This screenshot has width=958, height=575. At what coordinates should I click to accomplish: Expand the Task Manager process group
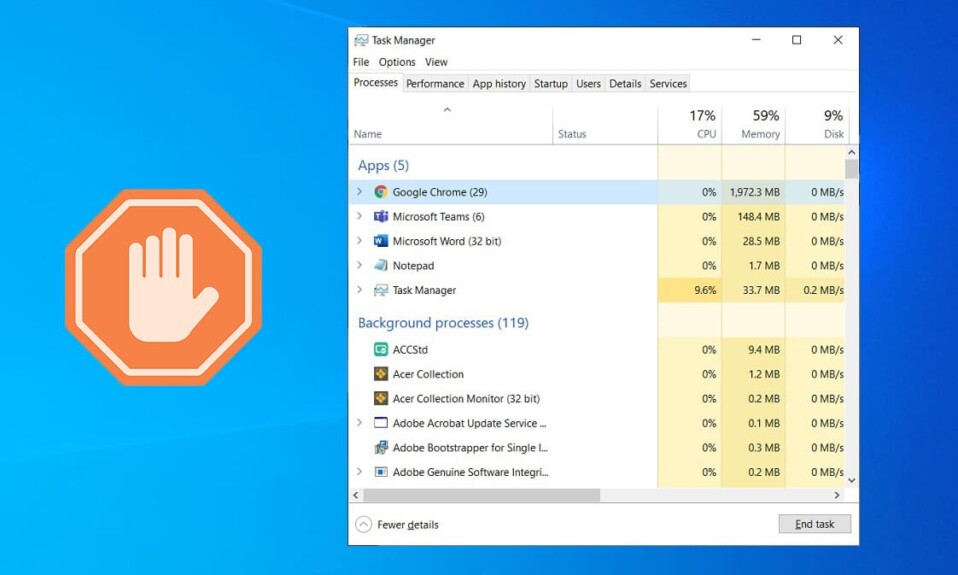pos(359,290)
